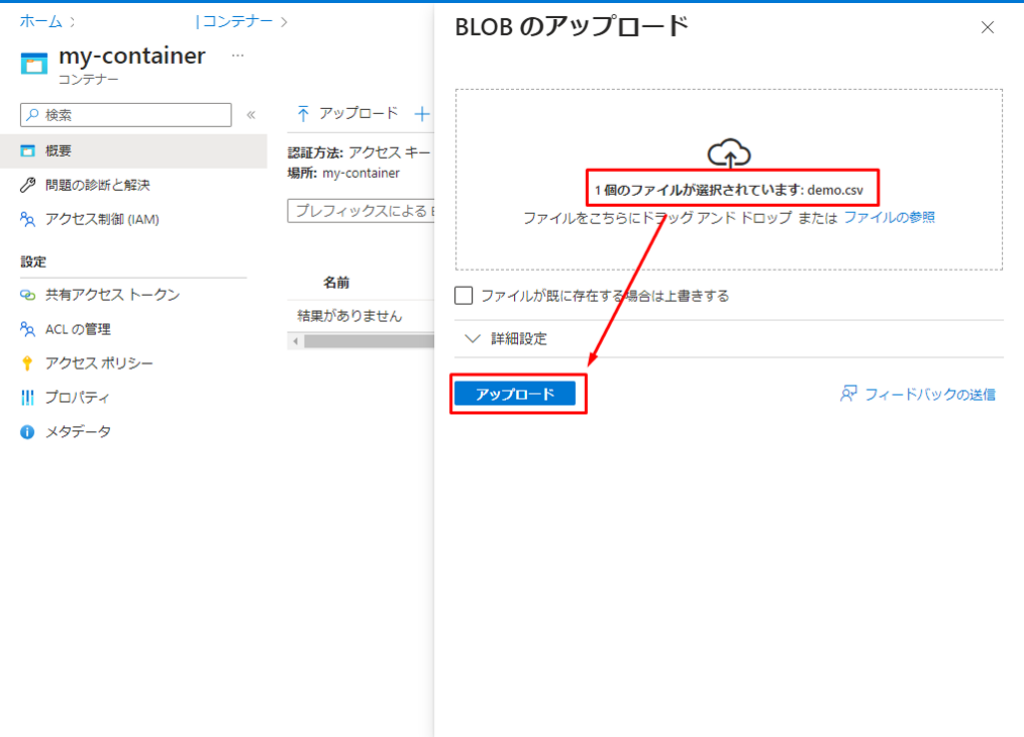Click the feedback person icon
Image resolution: width=1024 pixels, height=737 pixels.
pos(848,394)
